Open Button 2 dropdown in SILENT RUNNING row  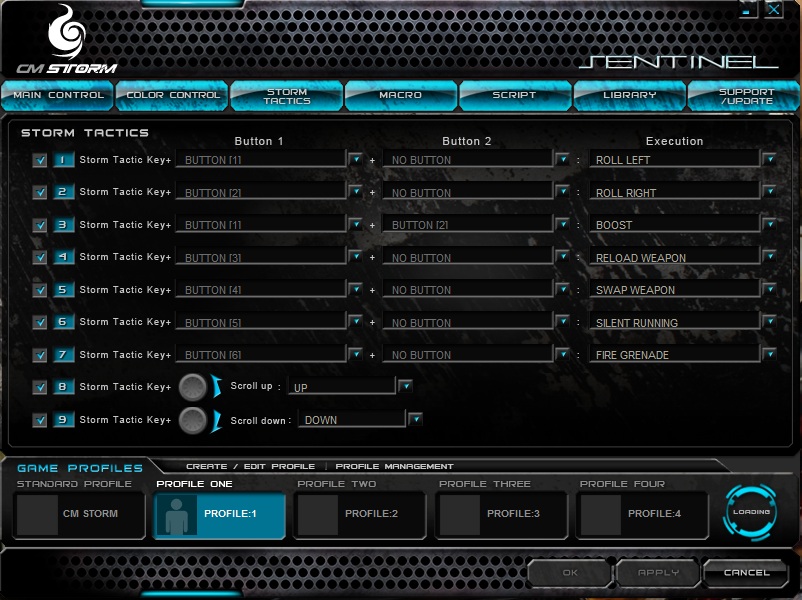point(563,322)
